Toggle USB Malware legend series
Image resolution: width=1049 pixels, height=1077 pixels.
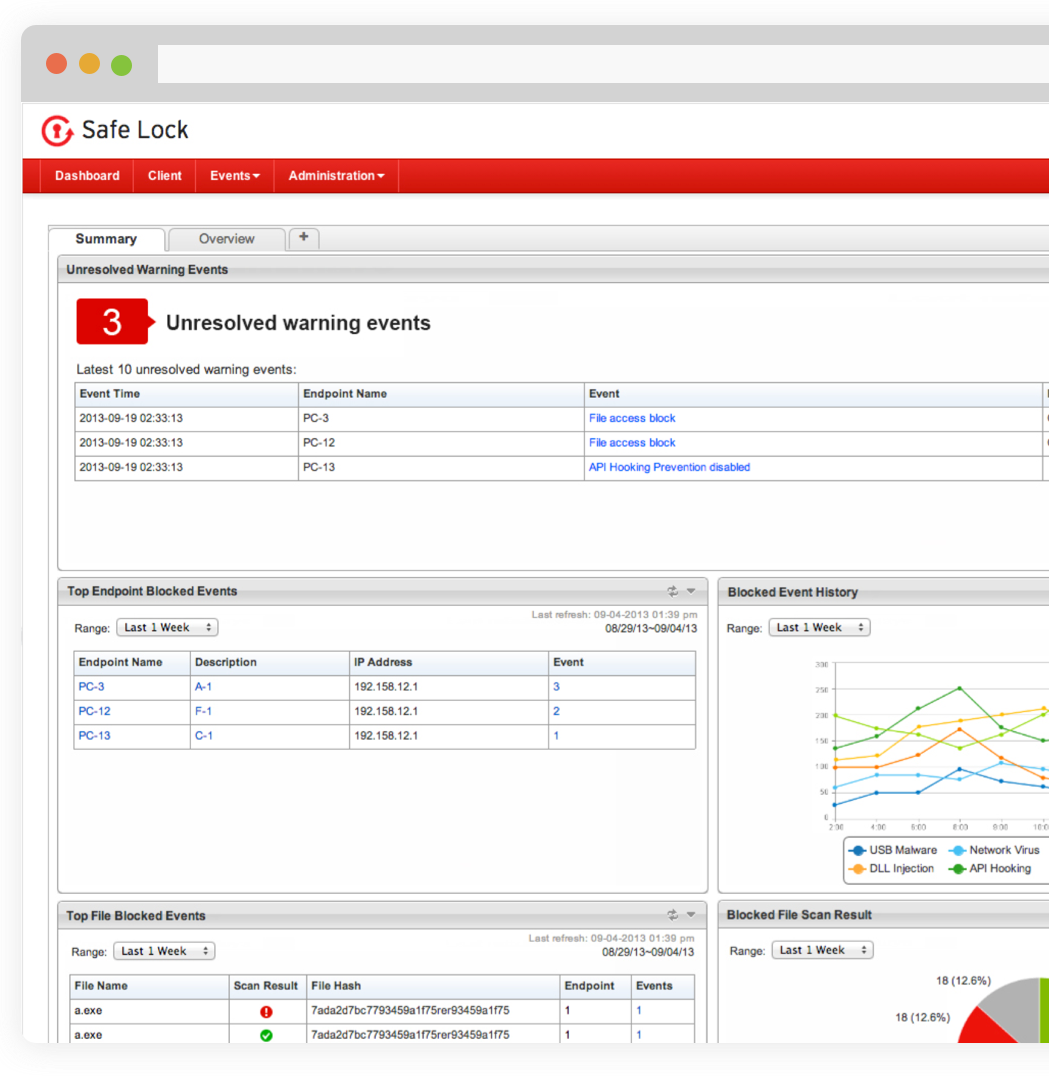pyautogui.click(x=893, y=850)
